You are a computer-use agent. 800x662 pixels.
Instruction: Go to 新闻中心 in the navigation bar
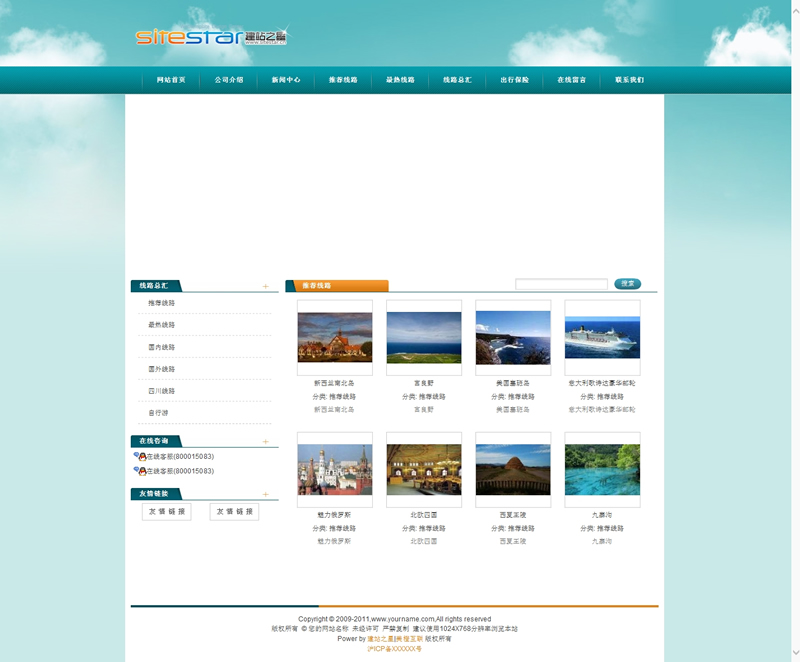tap(286, 80)
